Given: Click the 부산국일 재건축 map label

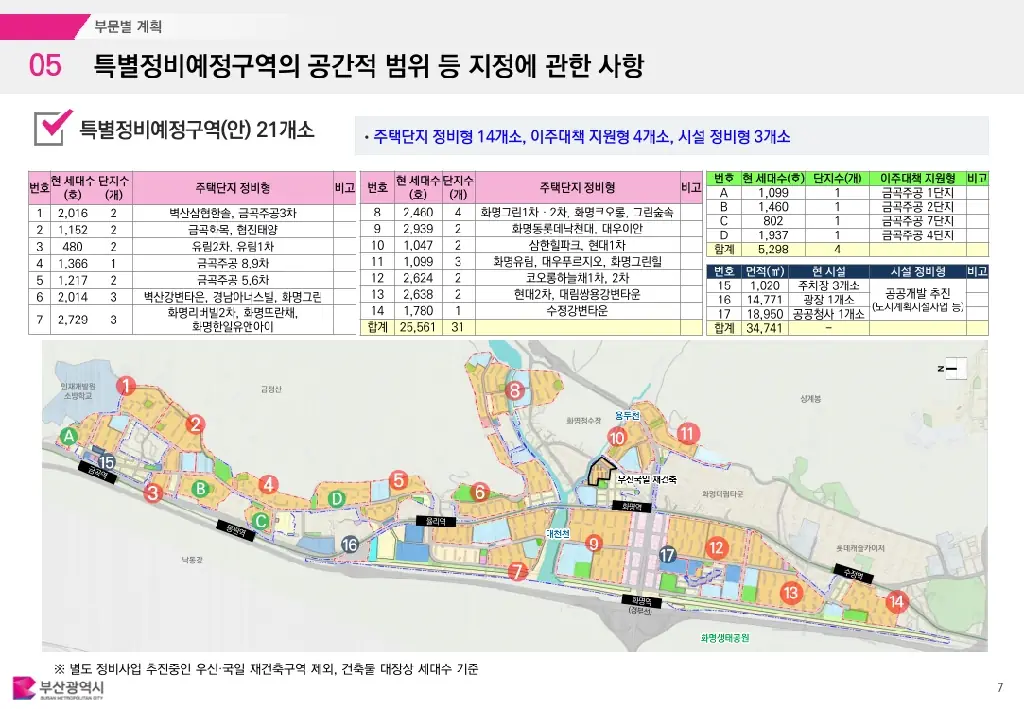Looking at the screenshot, I should 645,480.
